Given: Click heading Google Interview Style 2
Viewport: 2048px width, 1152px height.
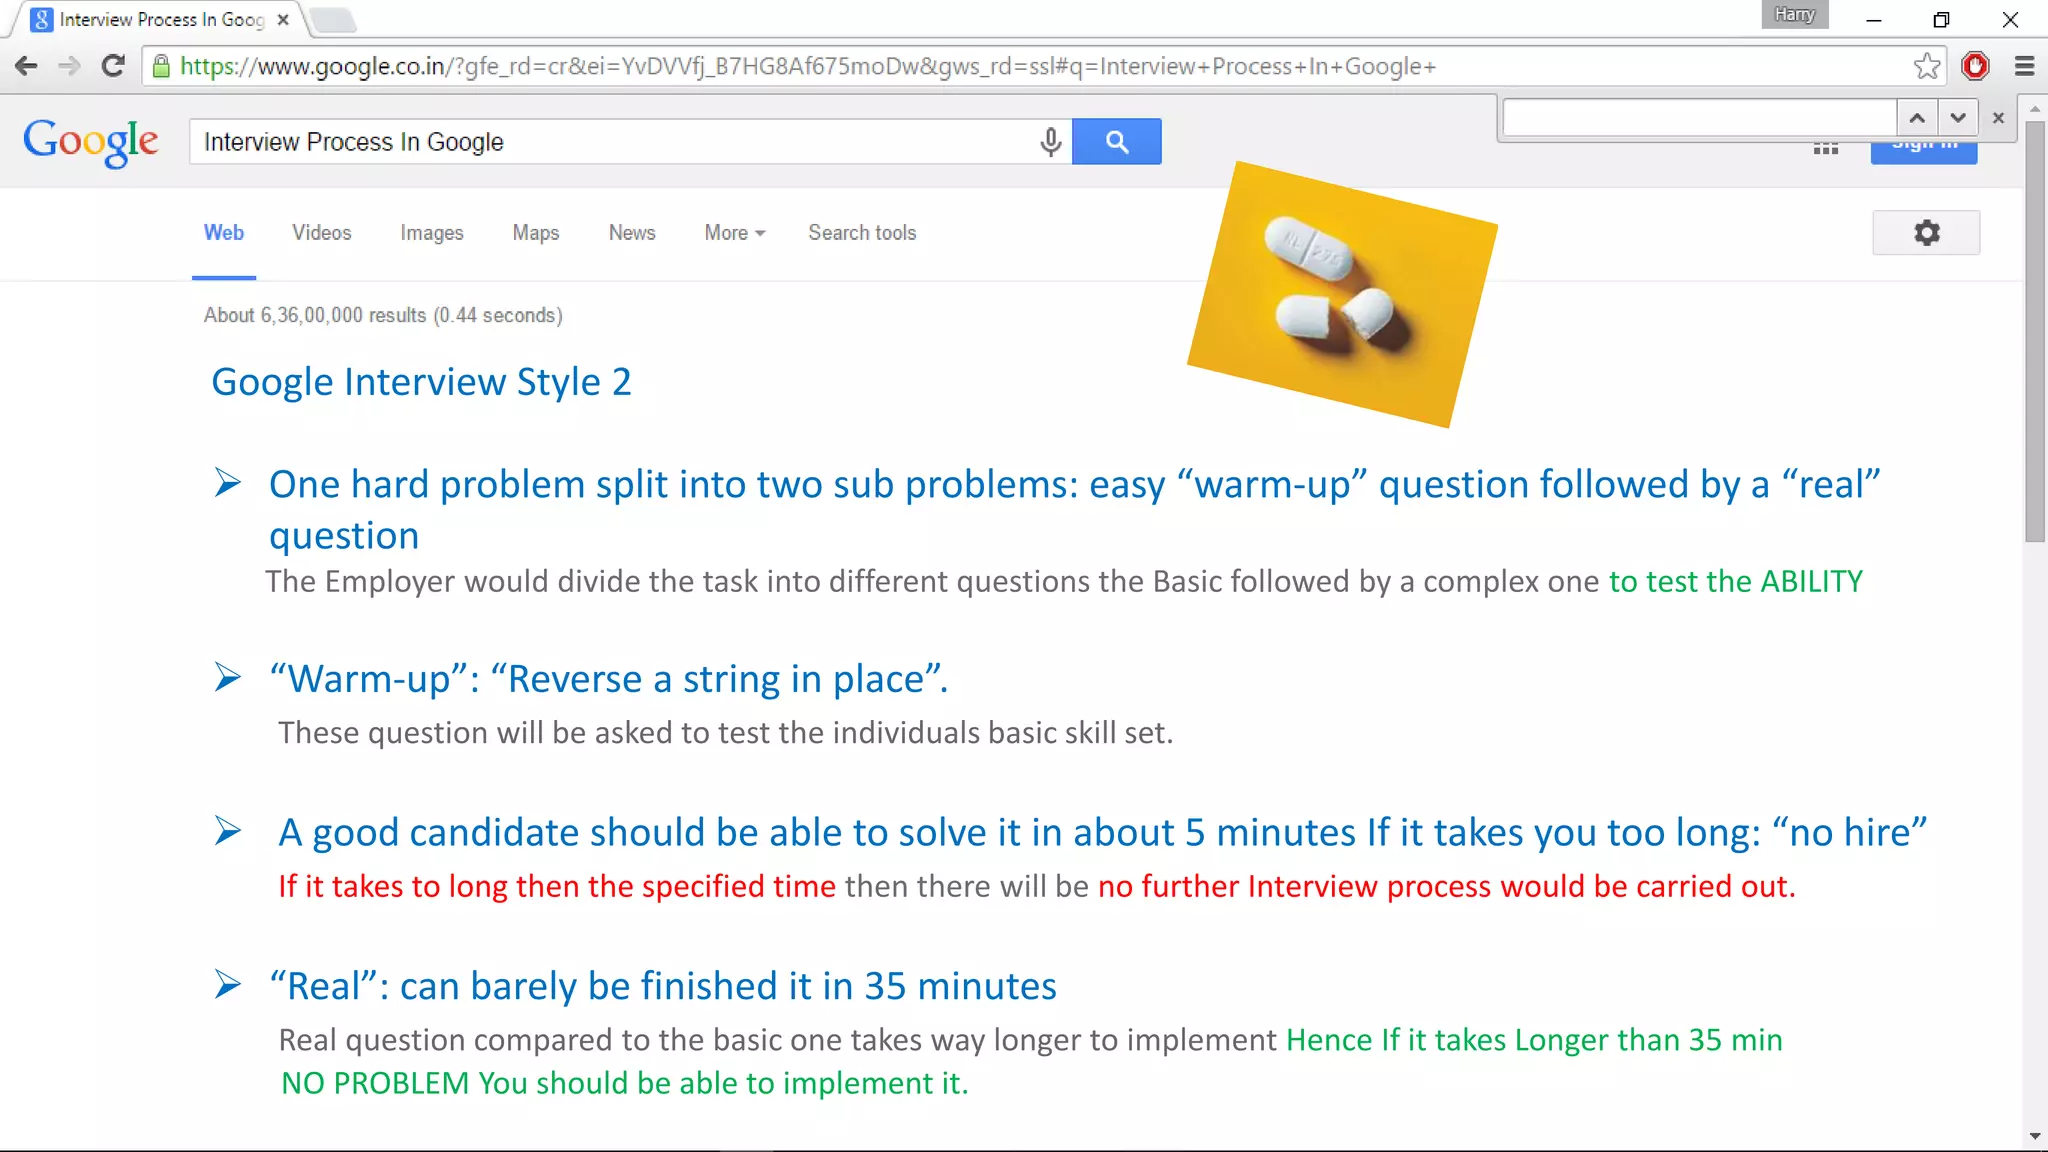Looking at the screenshot, I should pos(421,381).
